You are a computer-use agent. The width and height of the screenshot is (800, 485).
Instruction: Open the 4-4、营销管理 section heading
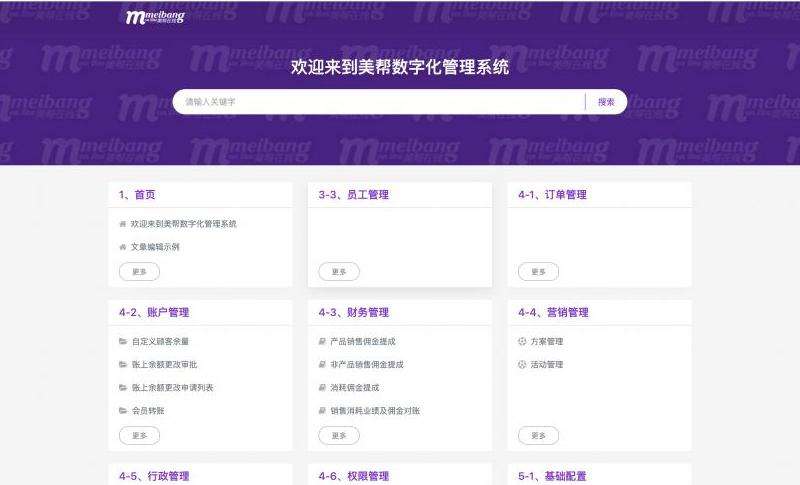(x=553, y=313)
